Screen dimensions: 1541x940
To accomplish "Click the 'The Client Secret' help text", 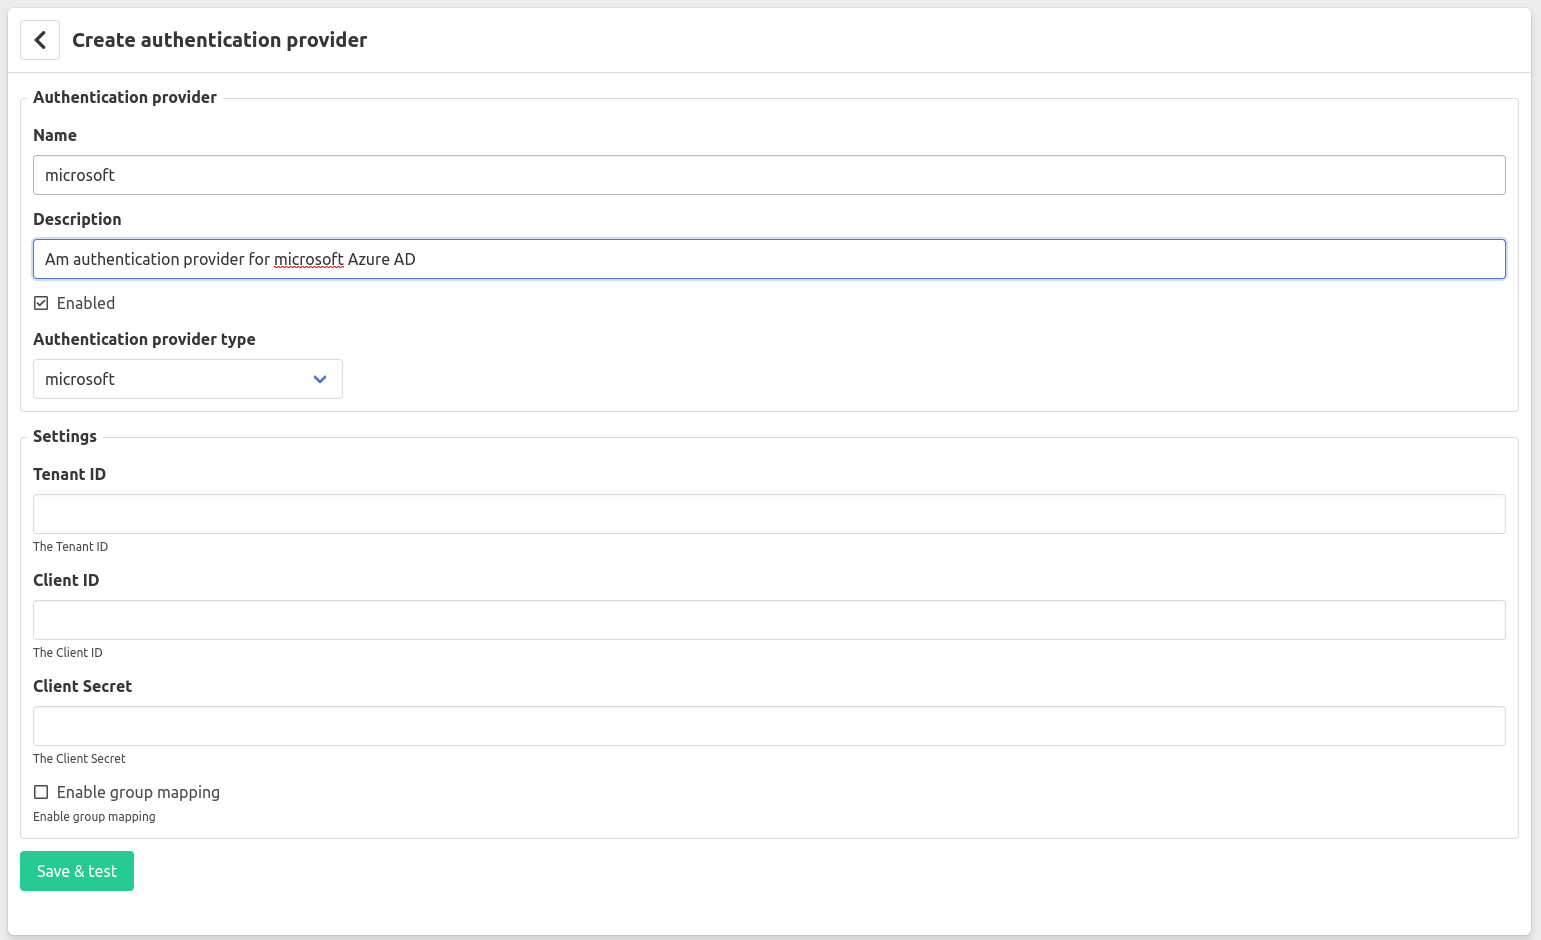I will click(79, 759).
